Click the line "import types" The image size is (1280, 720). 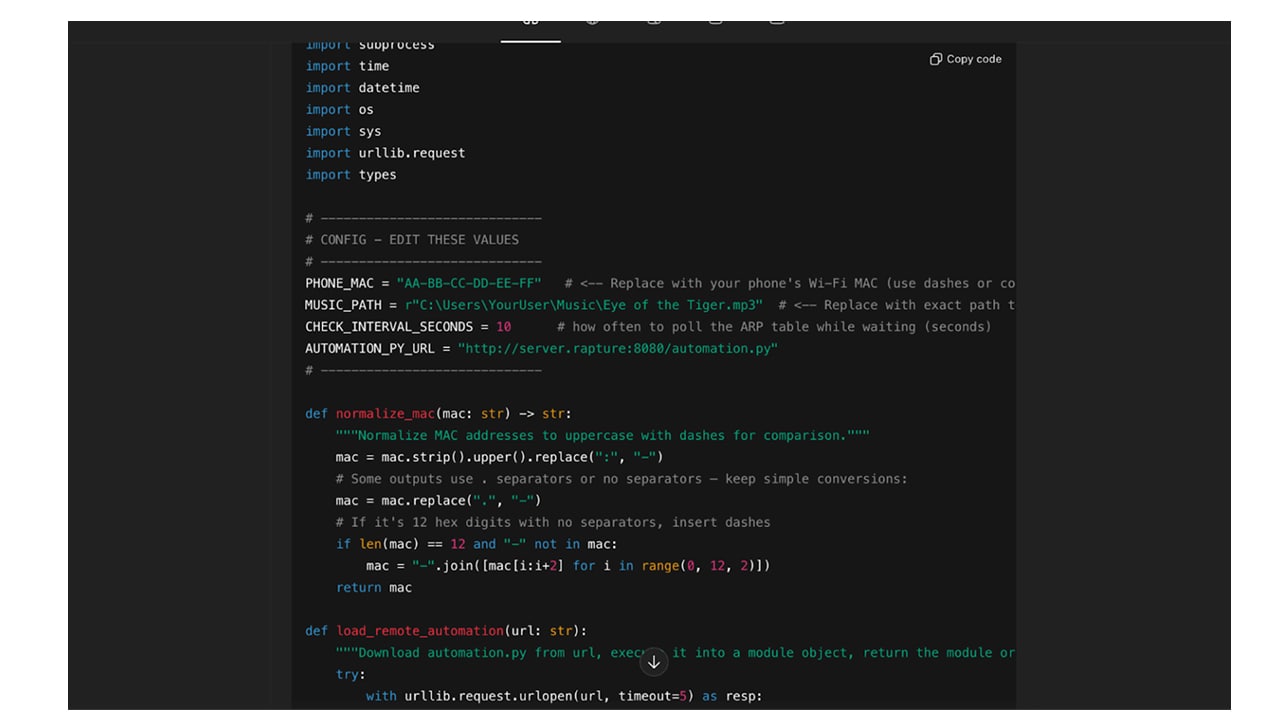click(351, 175)
